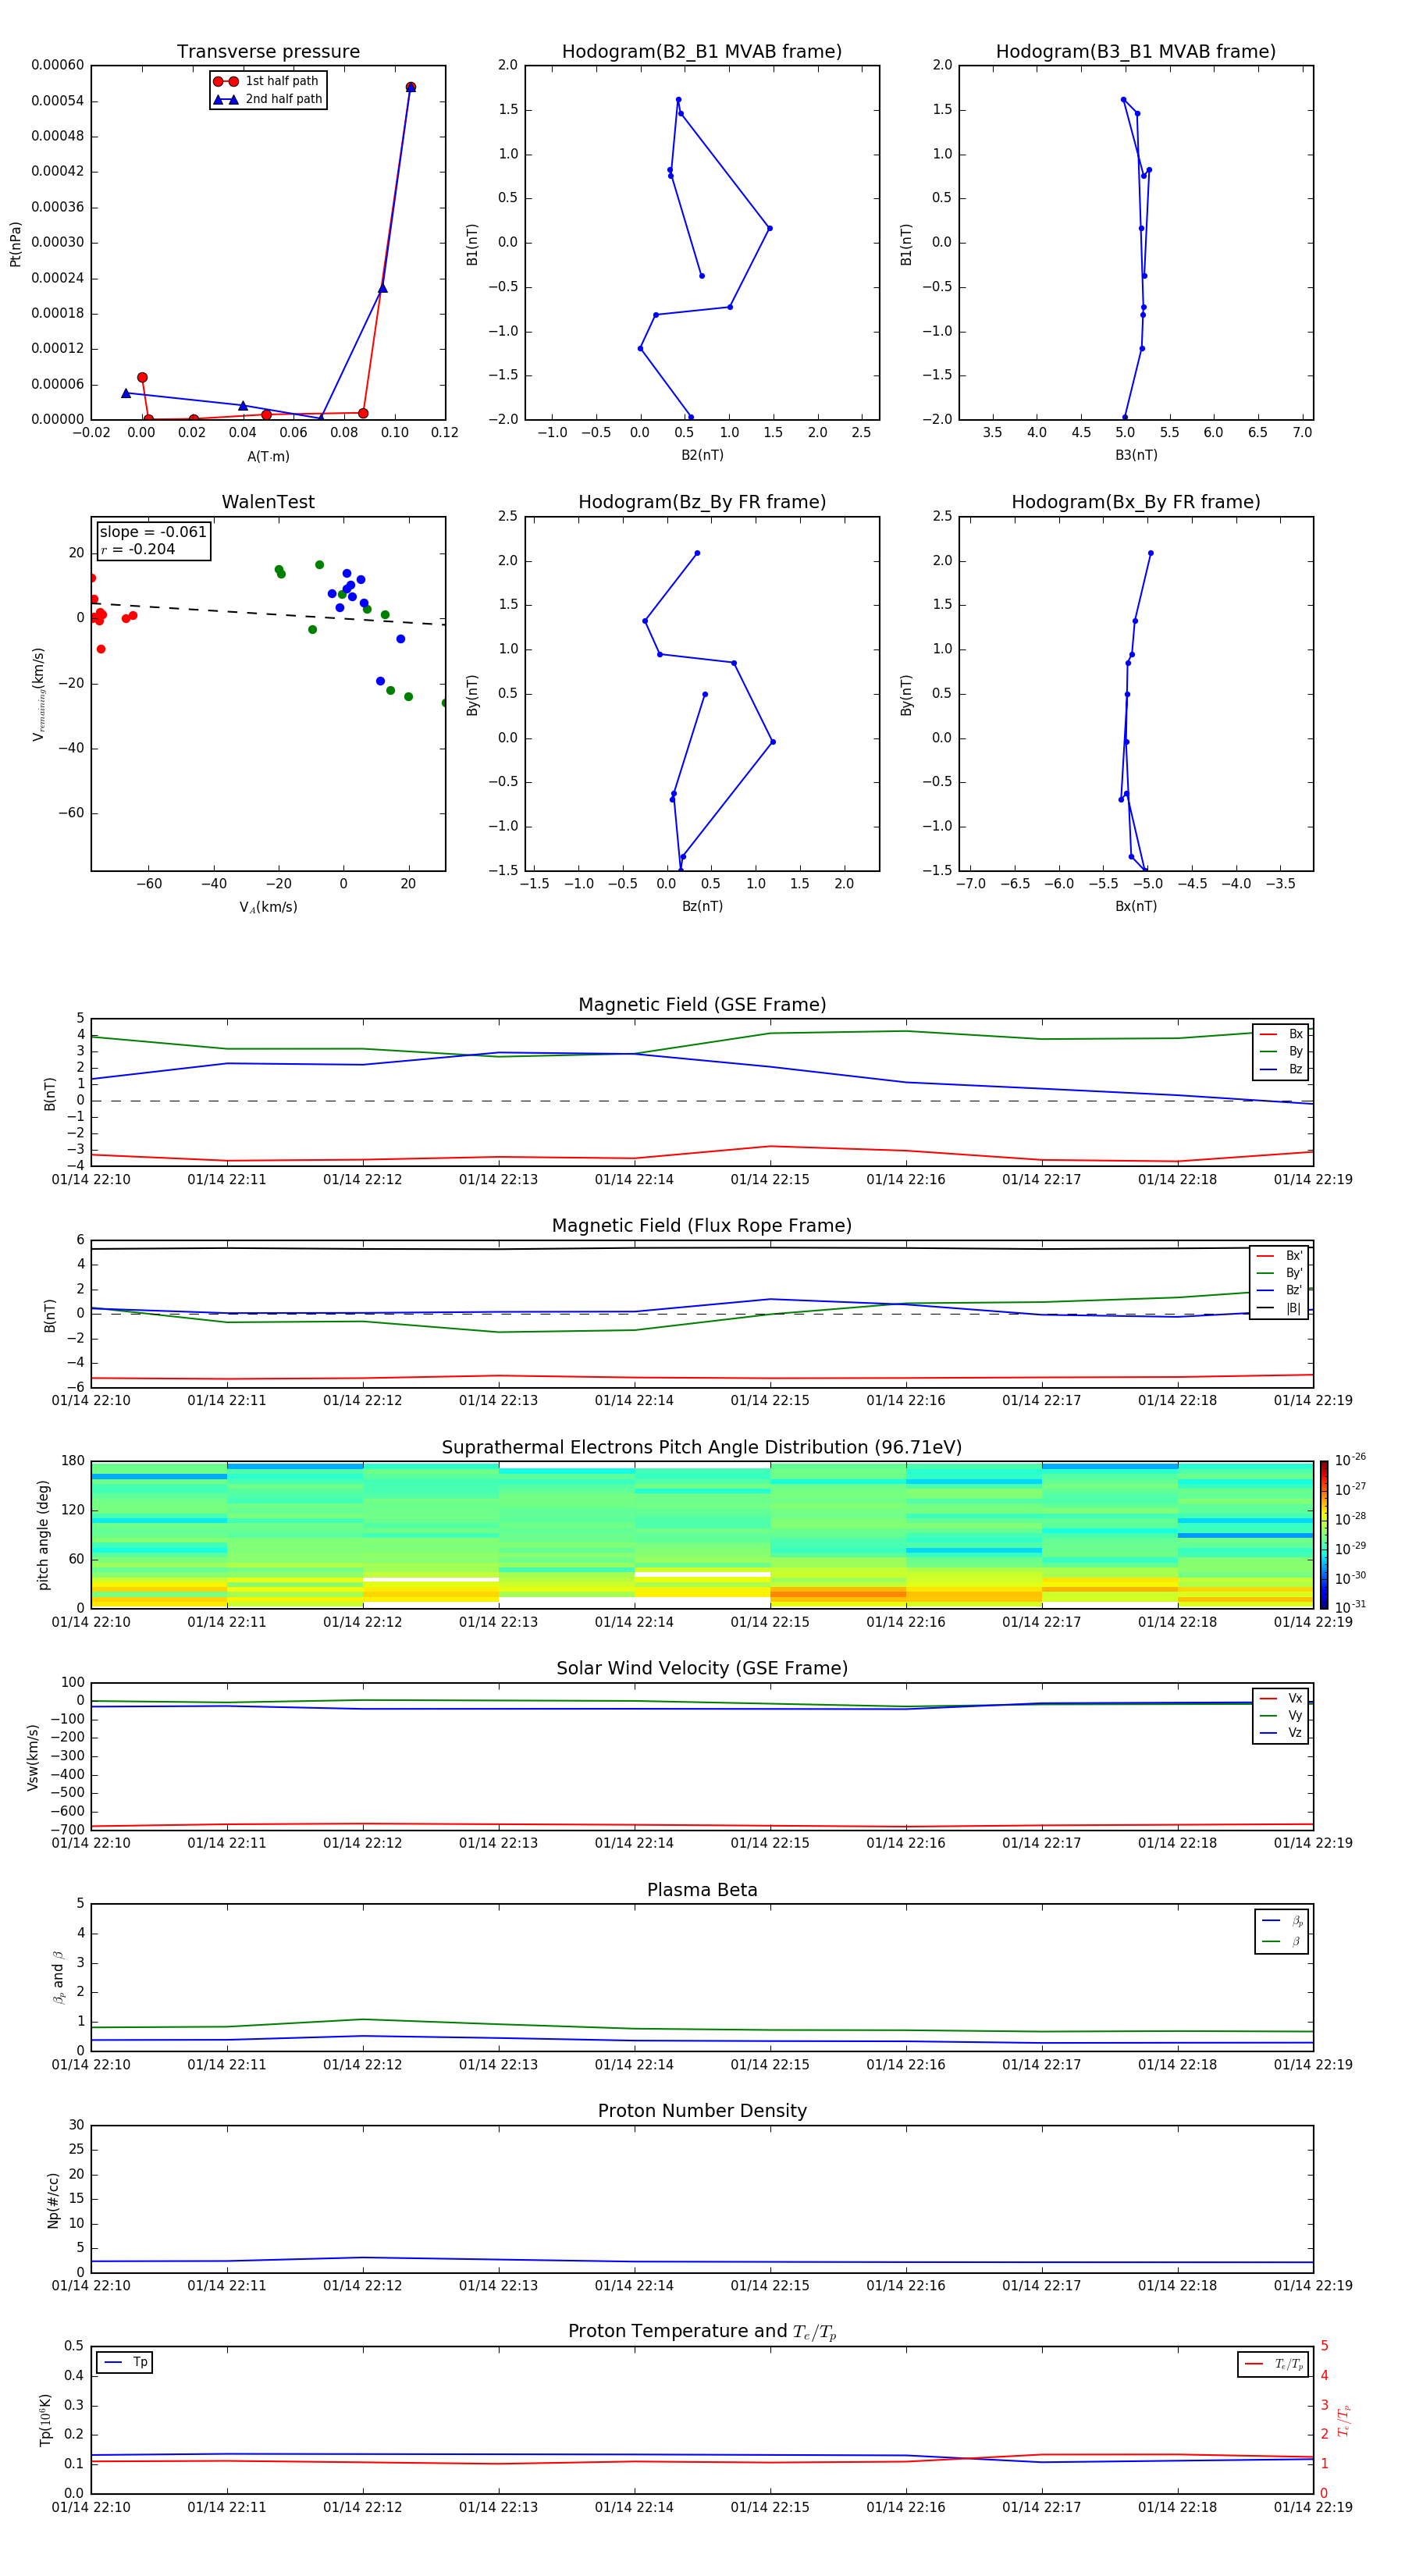Click the 'Solar Wind Velocity (GSE Frame)' title

click(702, 1668)
